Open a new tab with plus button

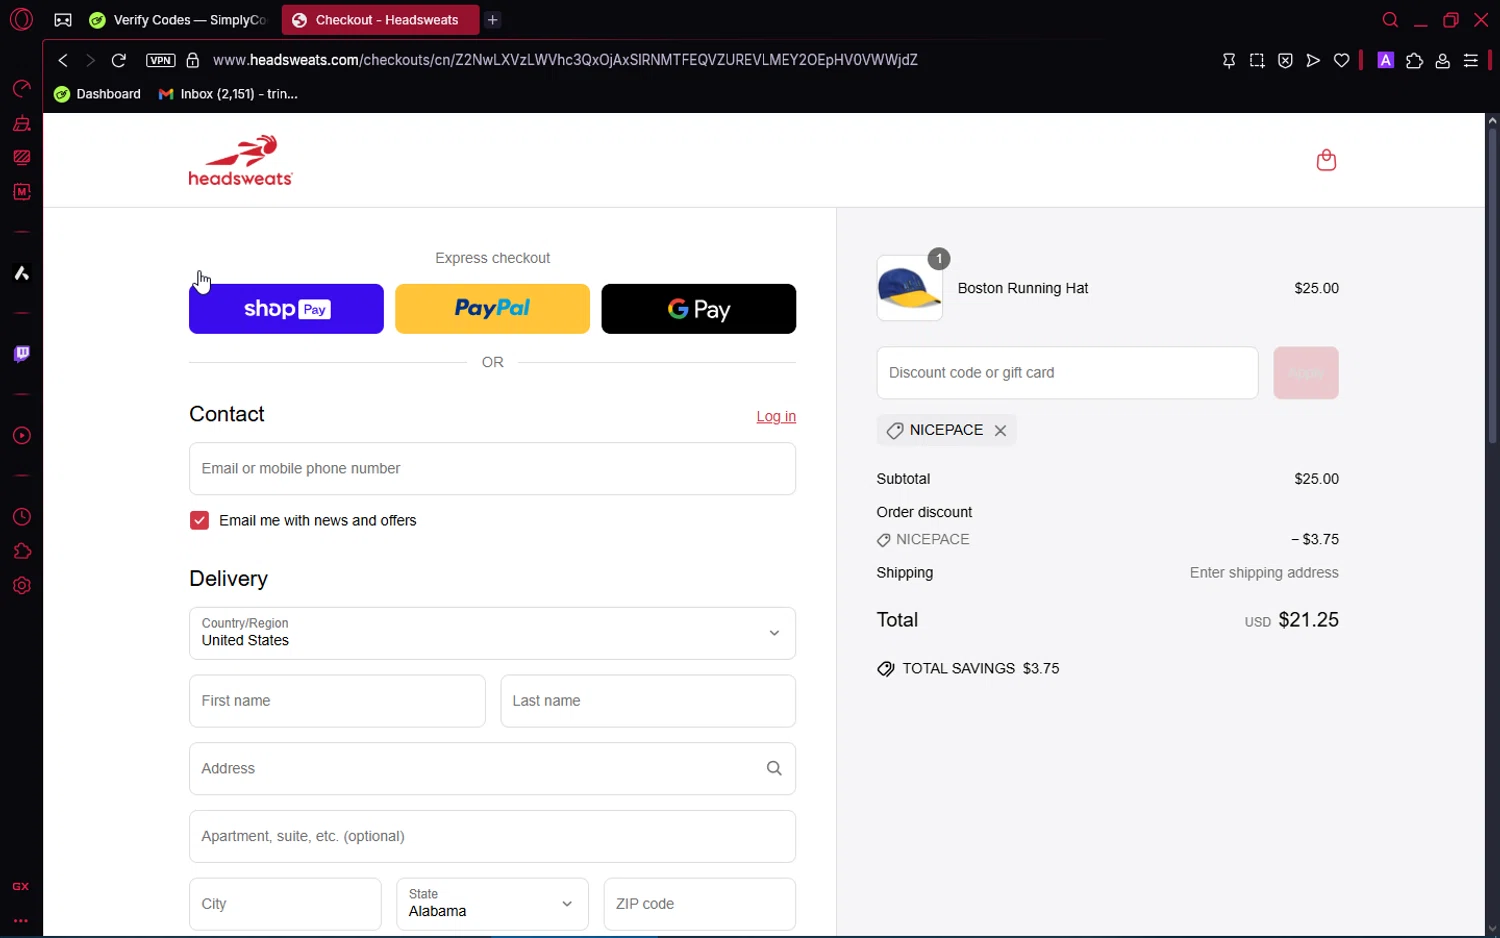click(493, 20)
